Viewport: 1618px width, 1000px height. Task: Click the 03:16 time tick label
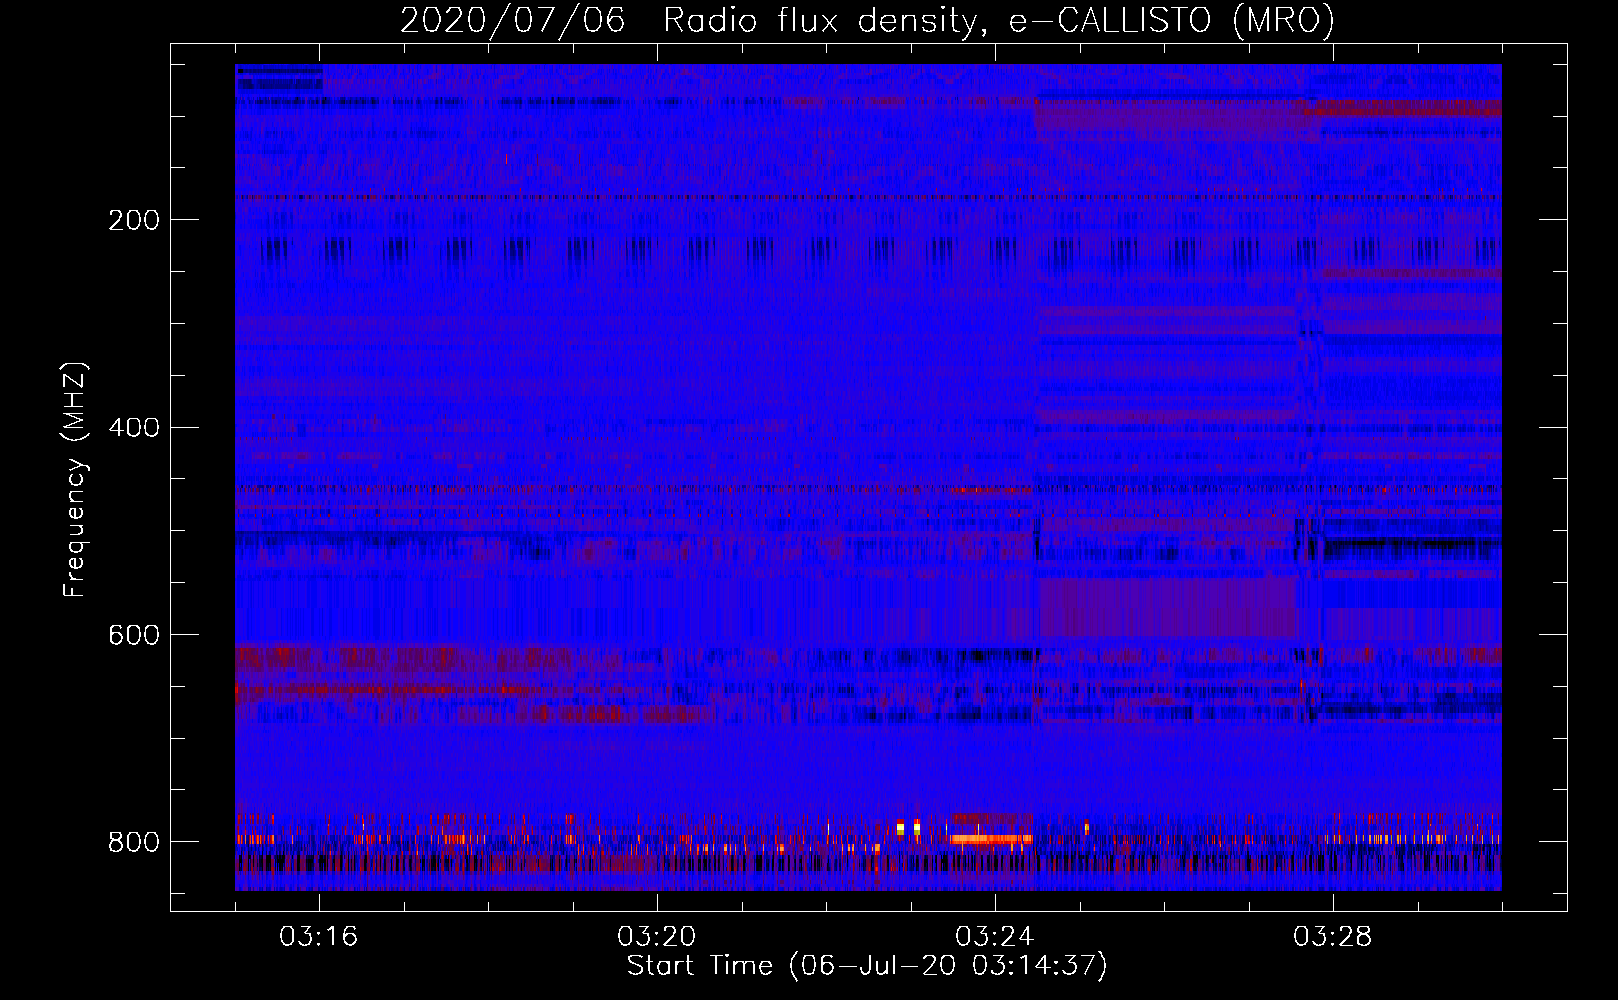(319, 937)
